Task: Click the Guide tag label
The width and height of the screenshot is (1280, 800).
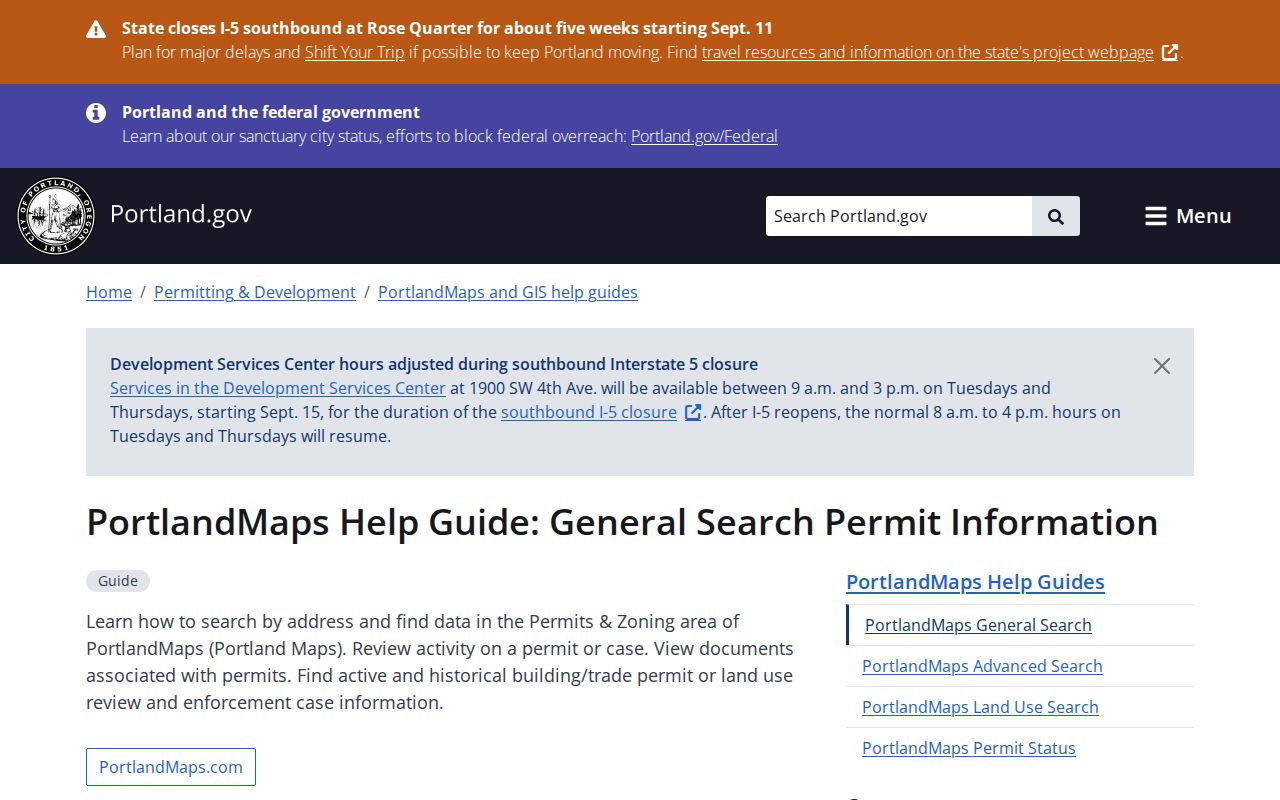Action: (x=118, y=581)
